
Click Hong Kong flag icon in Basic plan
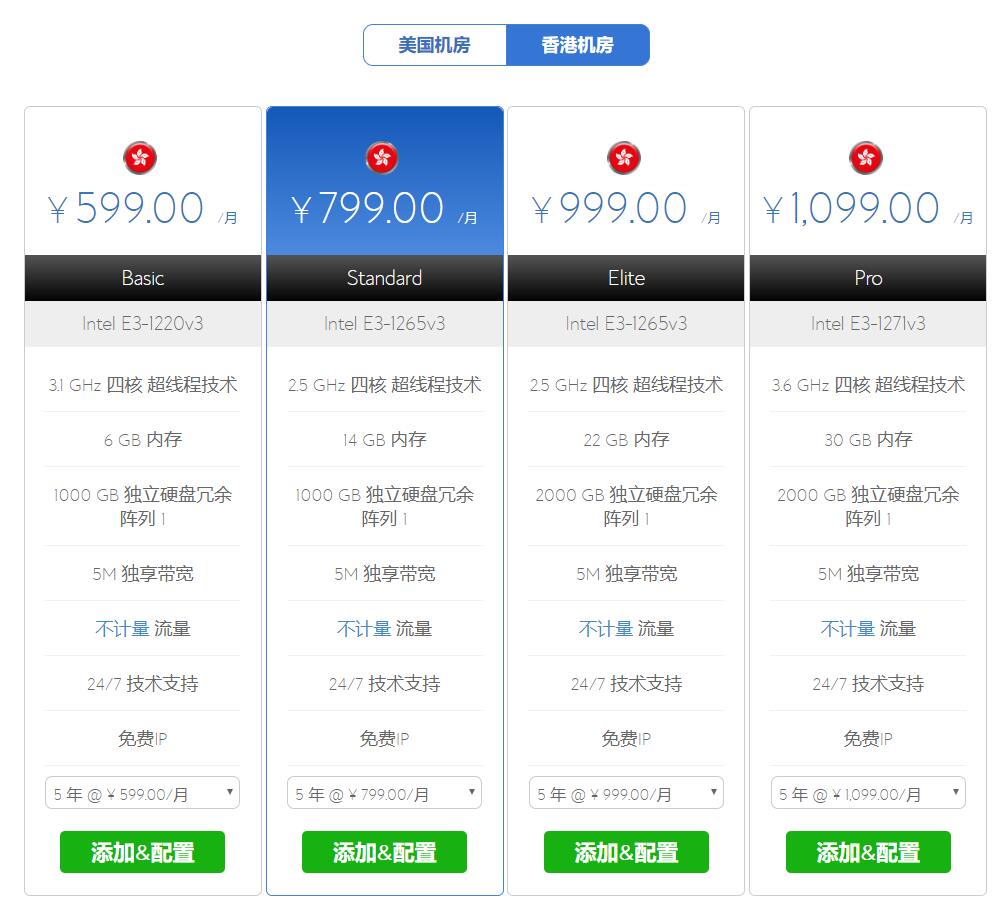coord(140,158)
